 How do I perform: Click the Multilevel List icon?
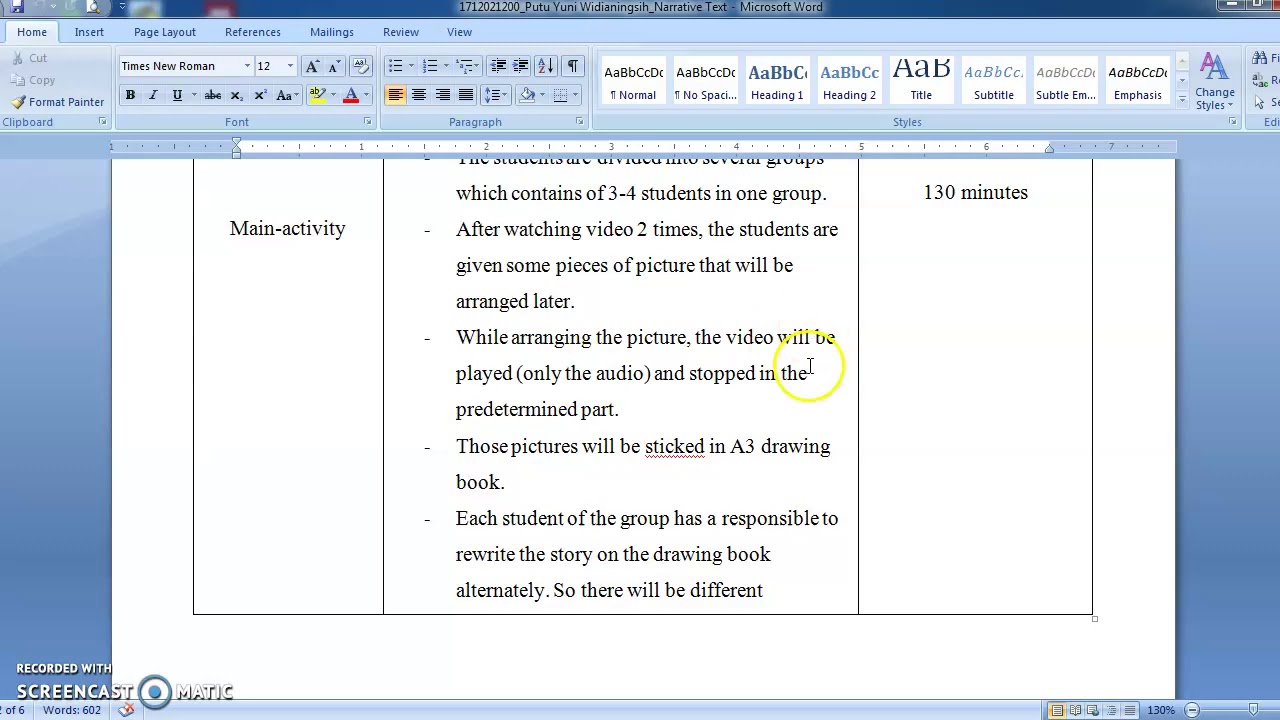pos(465,66)
